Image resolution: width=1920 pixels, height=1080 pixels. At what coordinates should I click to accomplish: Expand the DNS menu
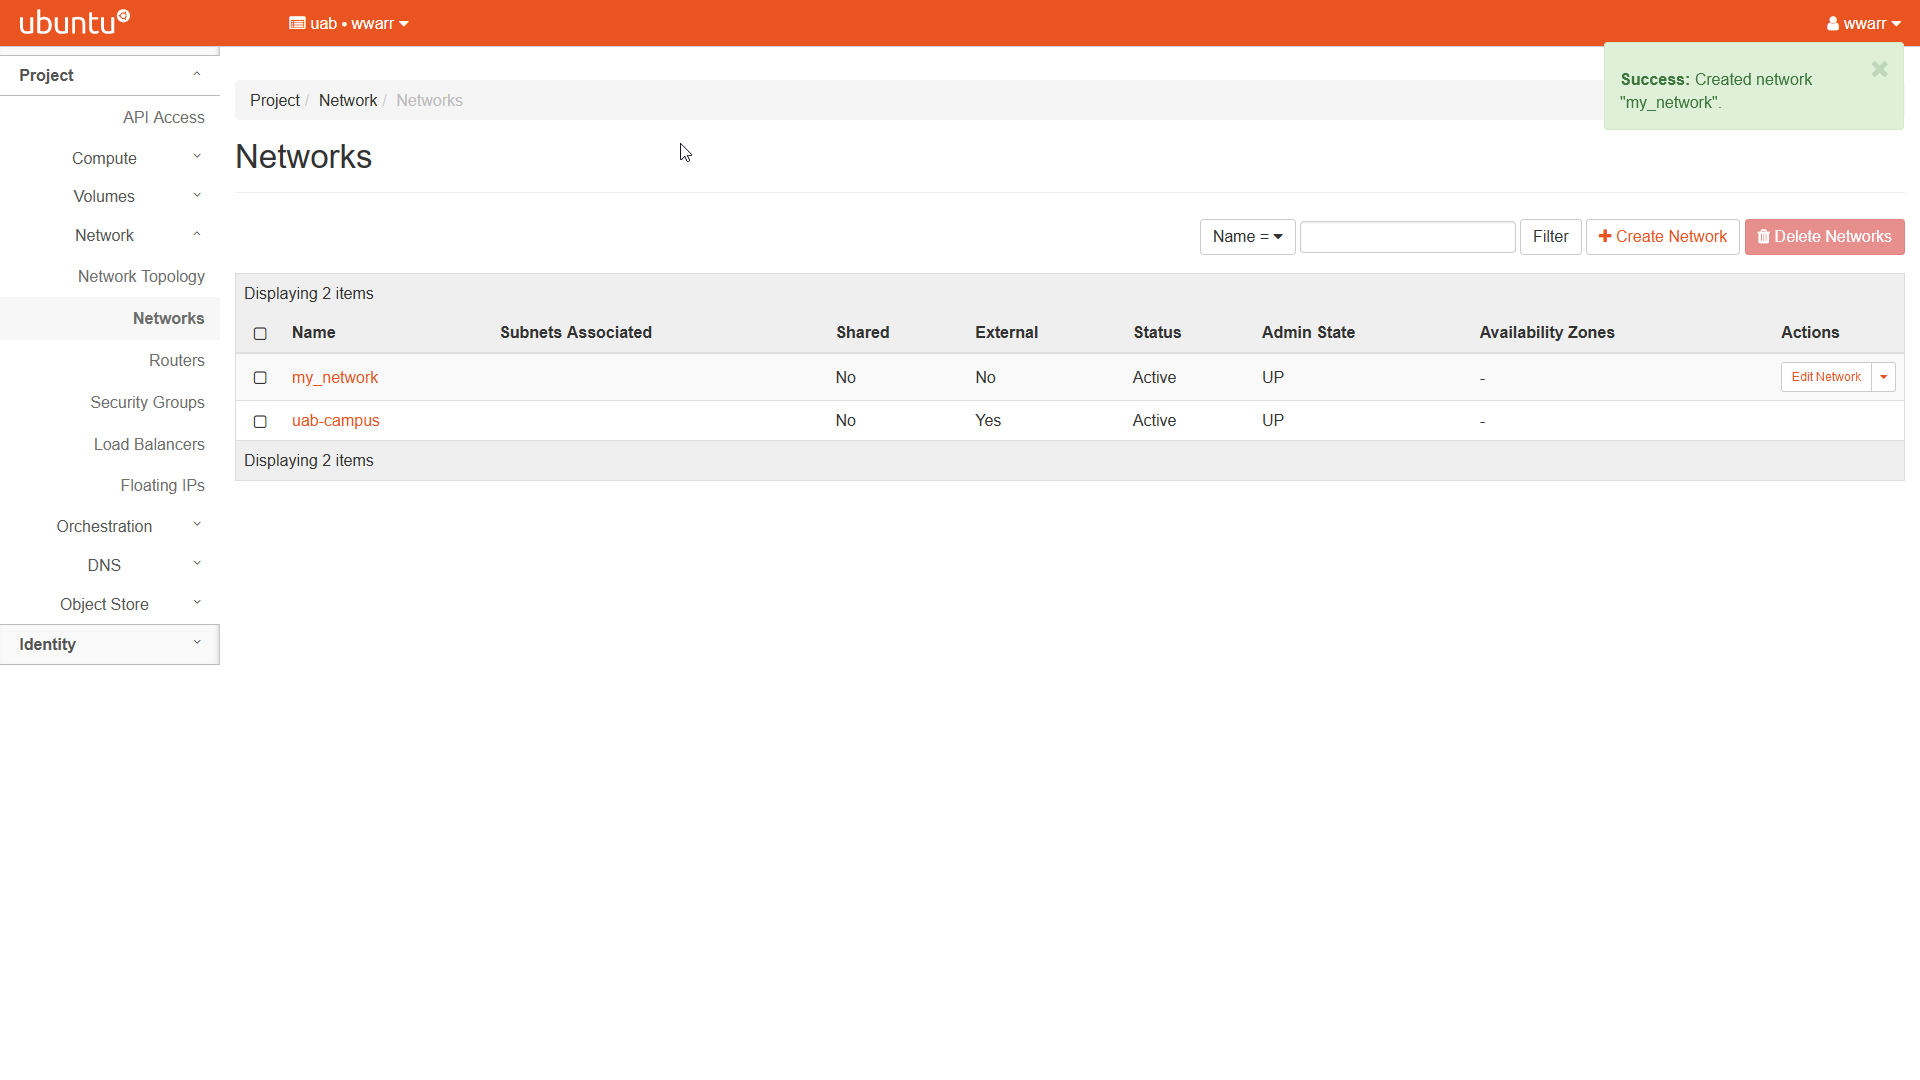[110, 565]
